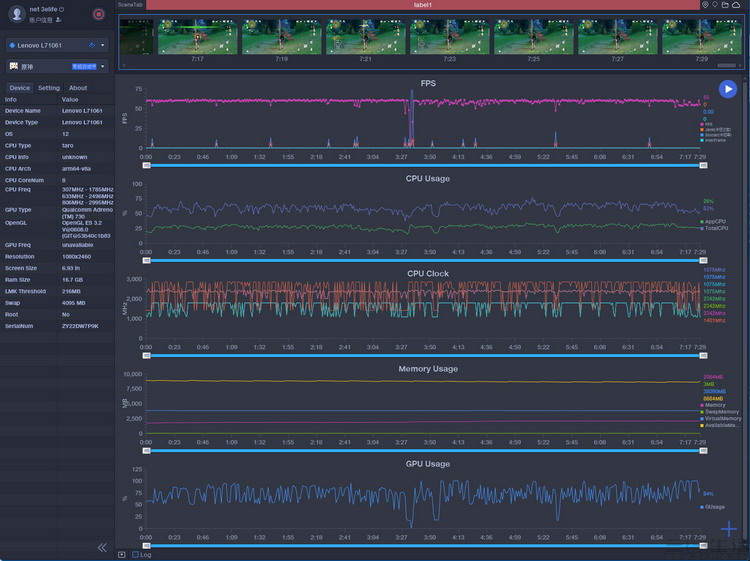Open the target settings icon in top bar

(x=705, y=5)
